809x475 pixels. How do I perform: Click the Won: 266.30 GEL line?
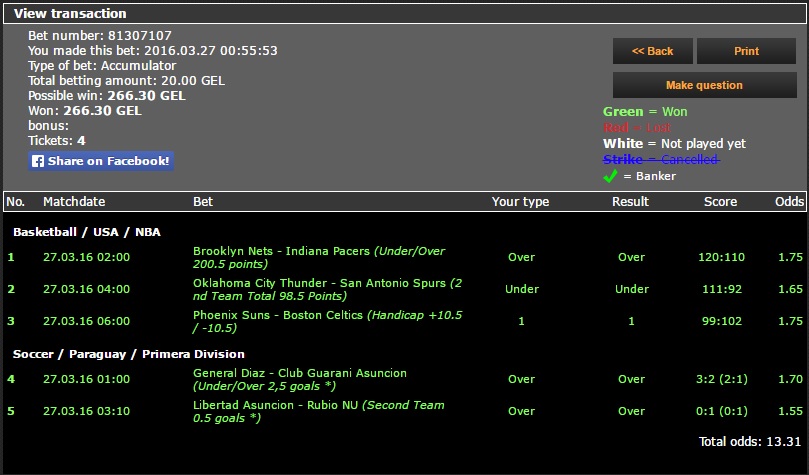(85, 110)
